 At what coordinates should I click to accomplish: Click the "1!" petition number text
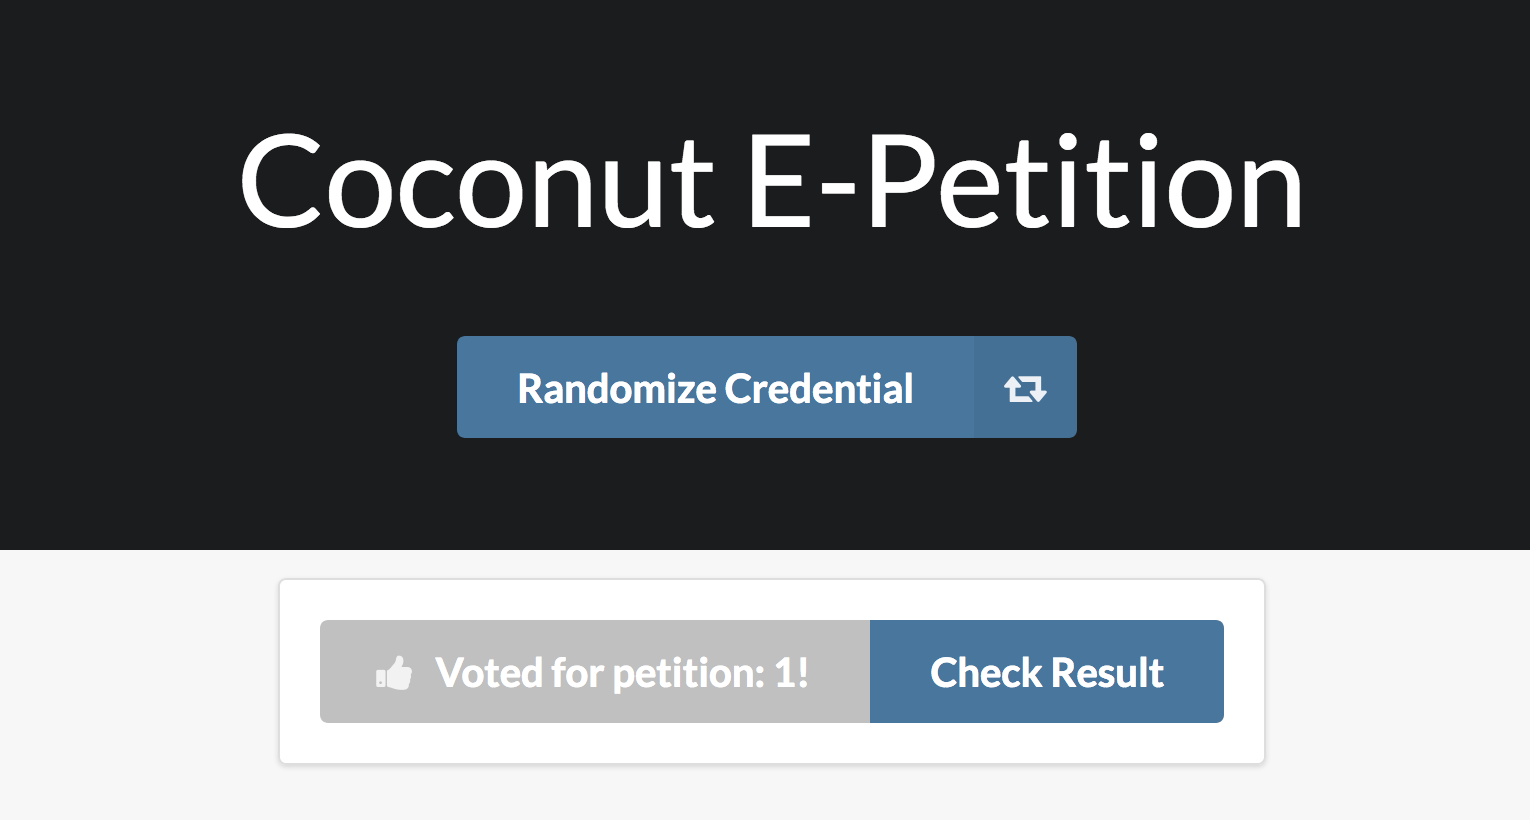coord(792,673)
